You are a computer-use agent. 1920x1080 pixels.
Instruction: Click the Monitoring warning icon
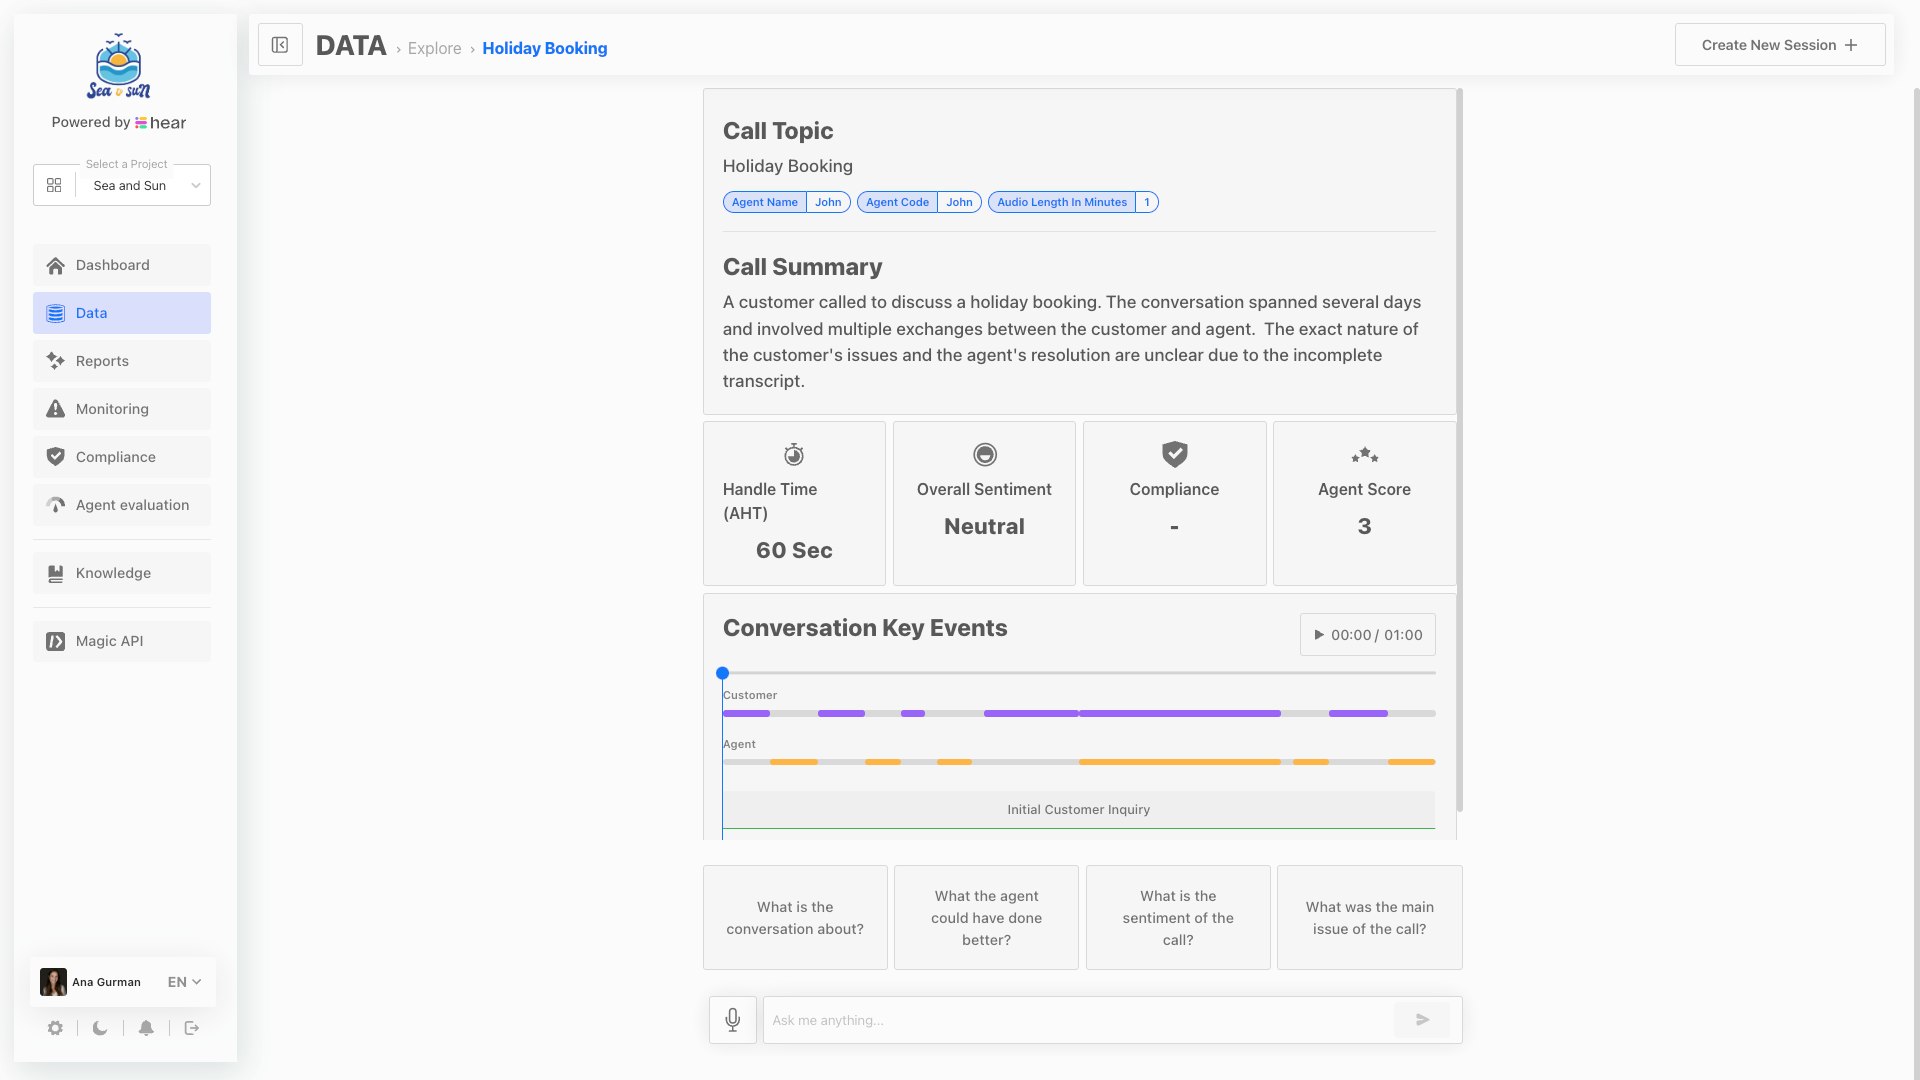point(56,409)
